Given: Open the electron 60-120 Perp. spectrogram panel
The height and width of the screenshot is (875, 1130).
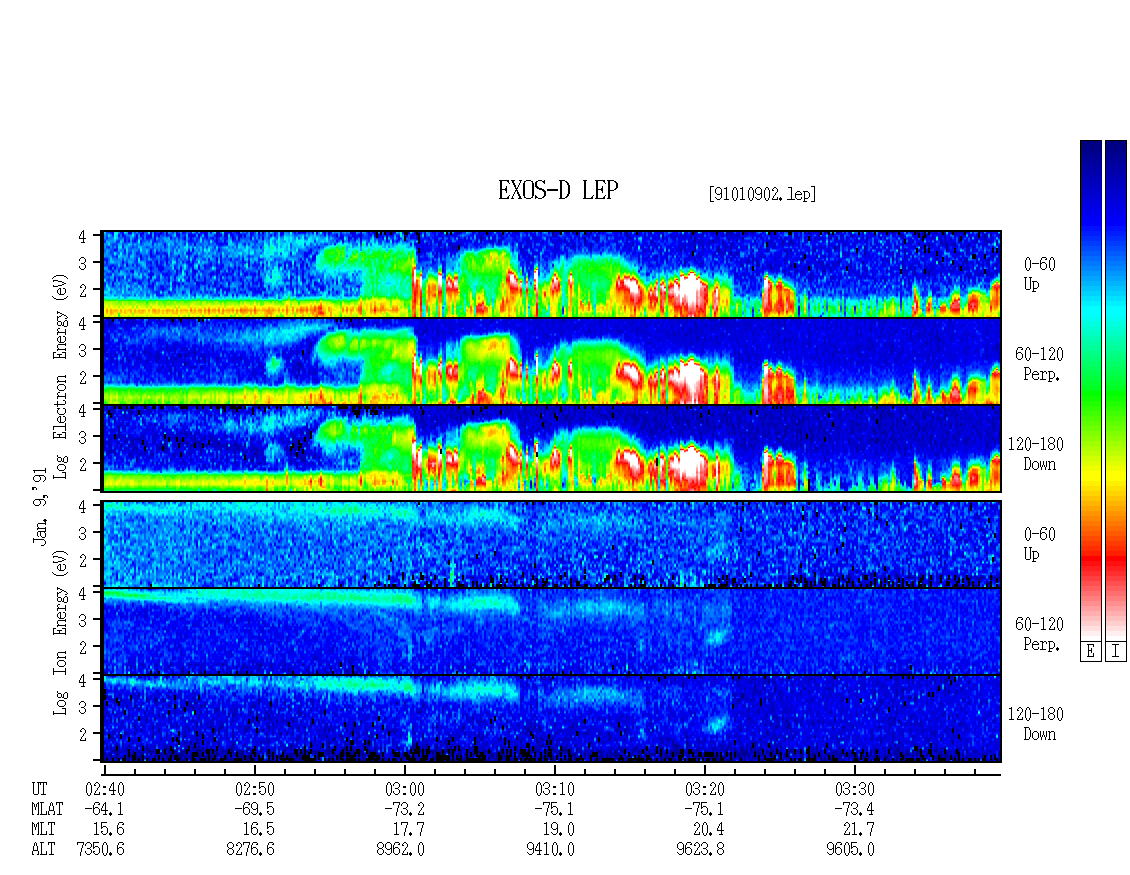Looking at the screenshot, I should click(552, 361).
